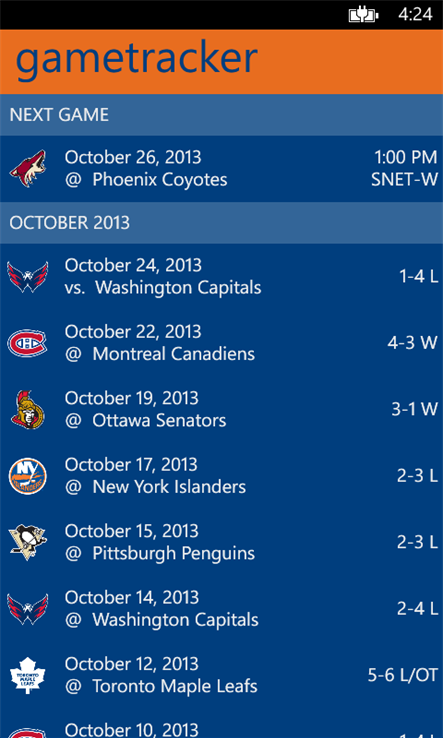The width and height of the screenshot is (443, 738).
Task: Tap the New York Islanders logo
Action: tap(28, 476)
